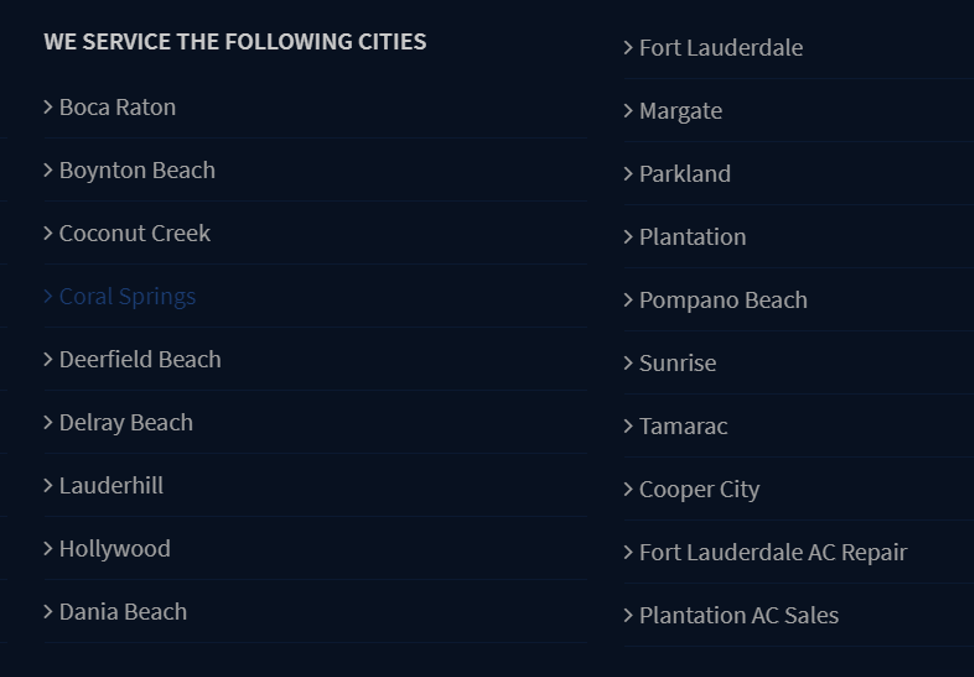Click the arrow icon before Cooper City

coord(628,489)
